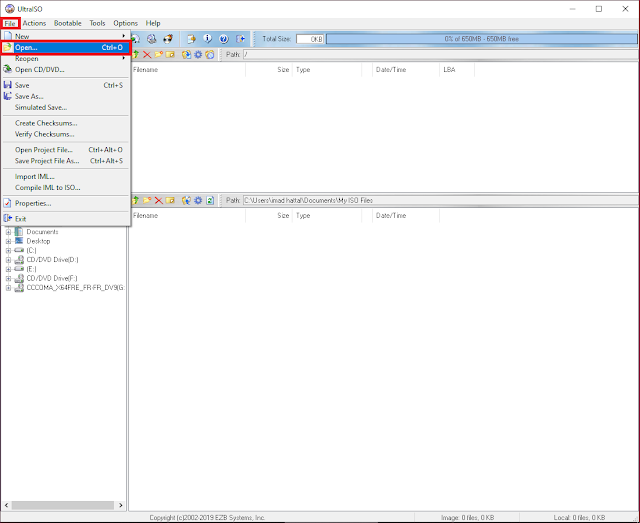Click the Burn CD/DVD Image flame icon
640x523 pixels.
(x=168, y=39)
